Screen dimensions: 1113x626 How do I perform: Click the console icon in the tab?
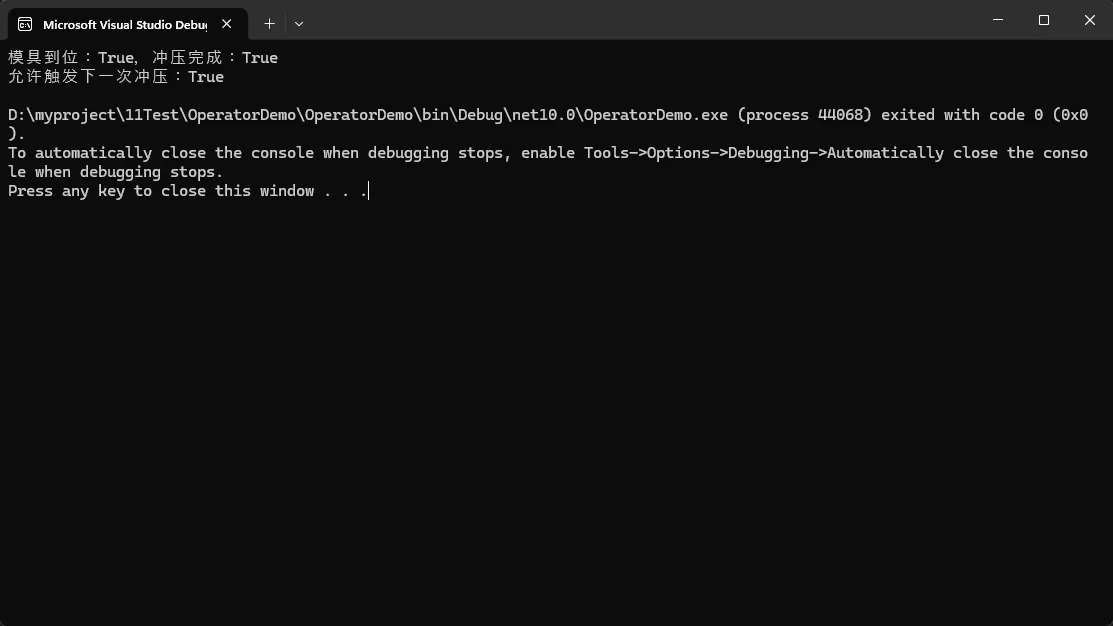click(25, 24)
